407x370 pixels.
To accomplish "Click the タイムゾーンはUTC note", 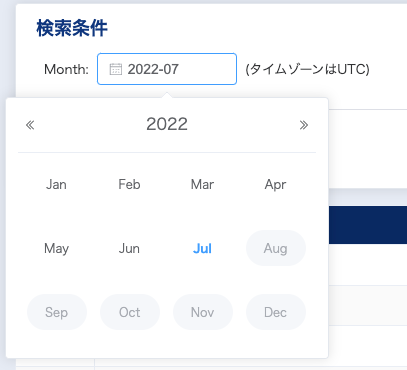I will (307, 69).
